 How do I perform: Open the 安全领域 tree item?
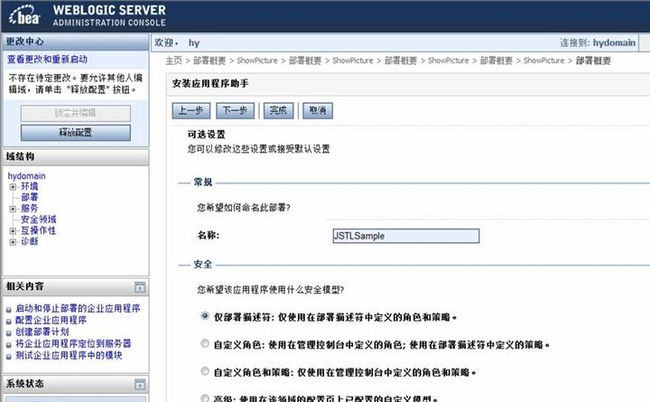point(39,219)
